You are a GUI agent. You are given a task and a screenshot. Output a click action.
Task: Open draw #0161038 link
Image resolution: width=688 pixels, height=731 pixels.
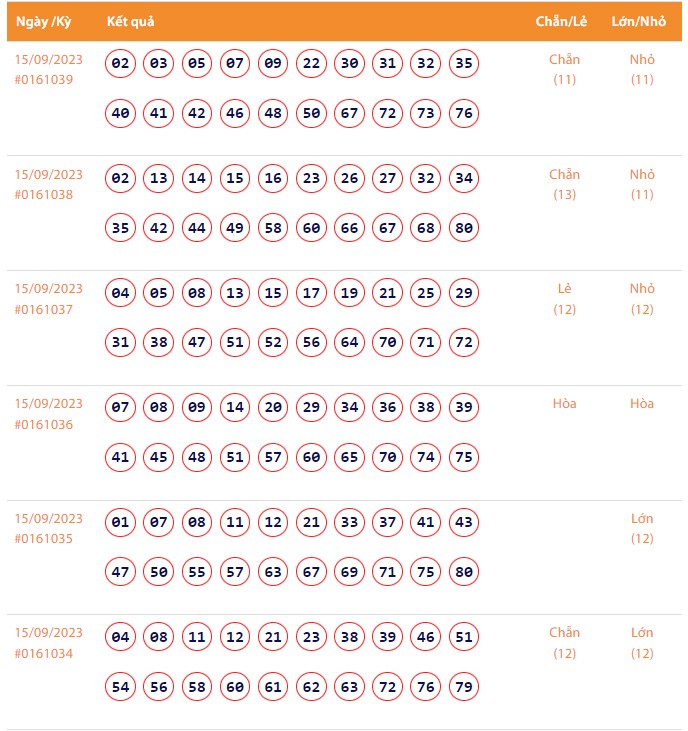tap(44, 195)
